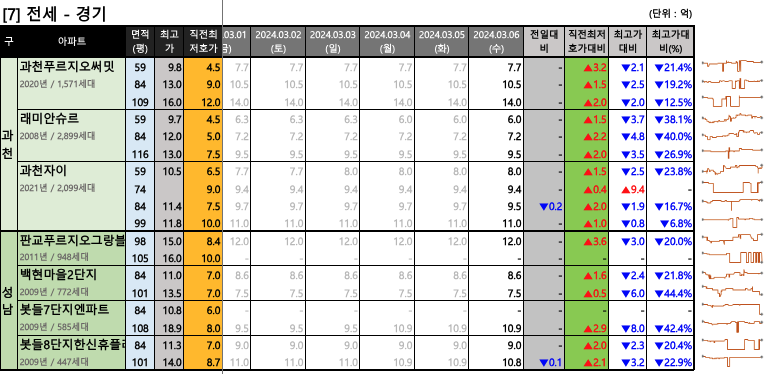Open the sparkline in the ▼22.9% row
769x374 pixels.
pos(732,360)
